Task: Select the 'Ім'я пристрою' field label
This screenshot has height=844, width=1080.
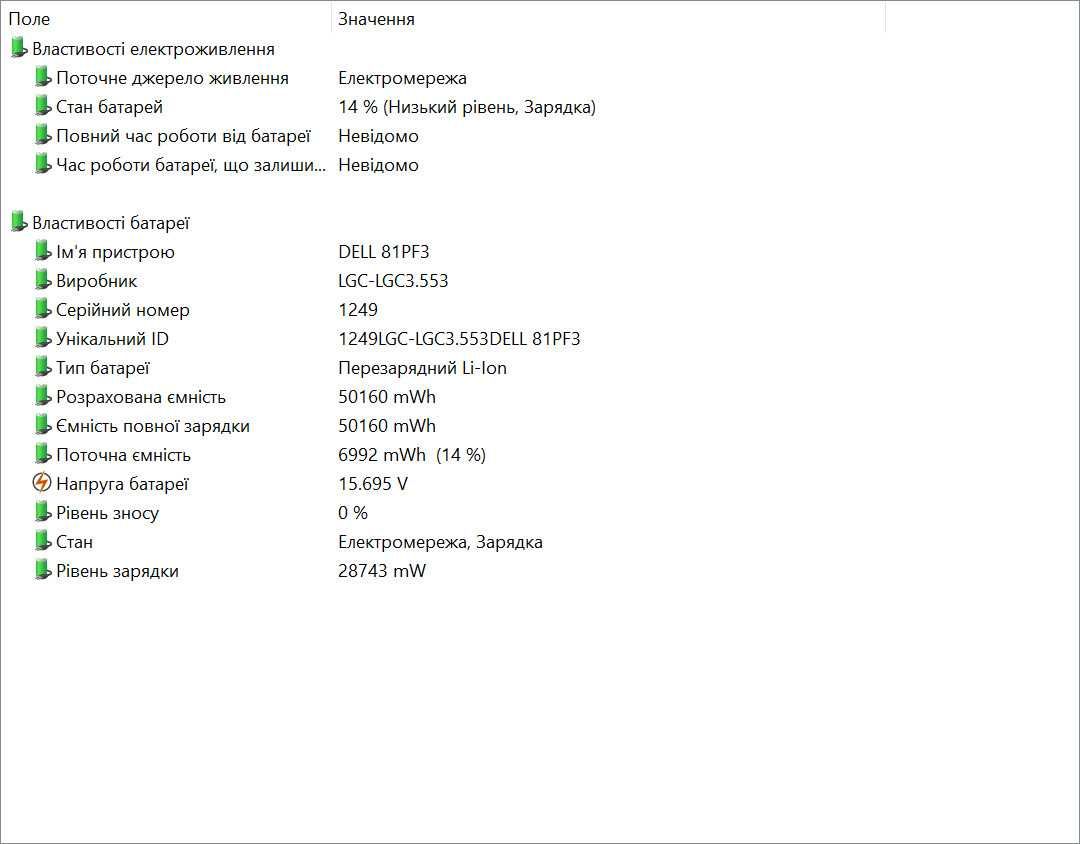Action: pyautogui.click(x=115, y=251)
